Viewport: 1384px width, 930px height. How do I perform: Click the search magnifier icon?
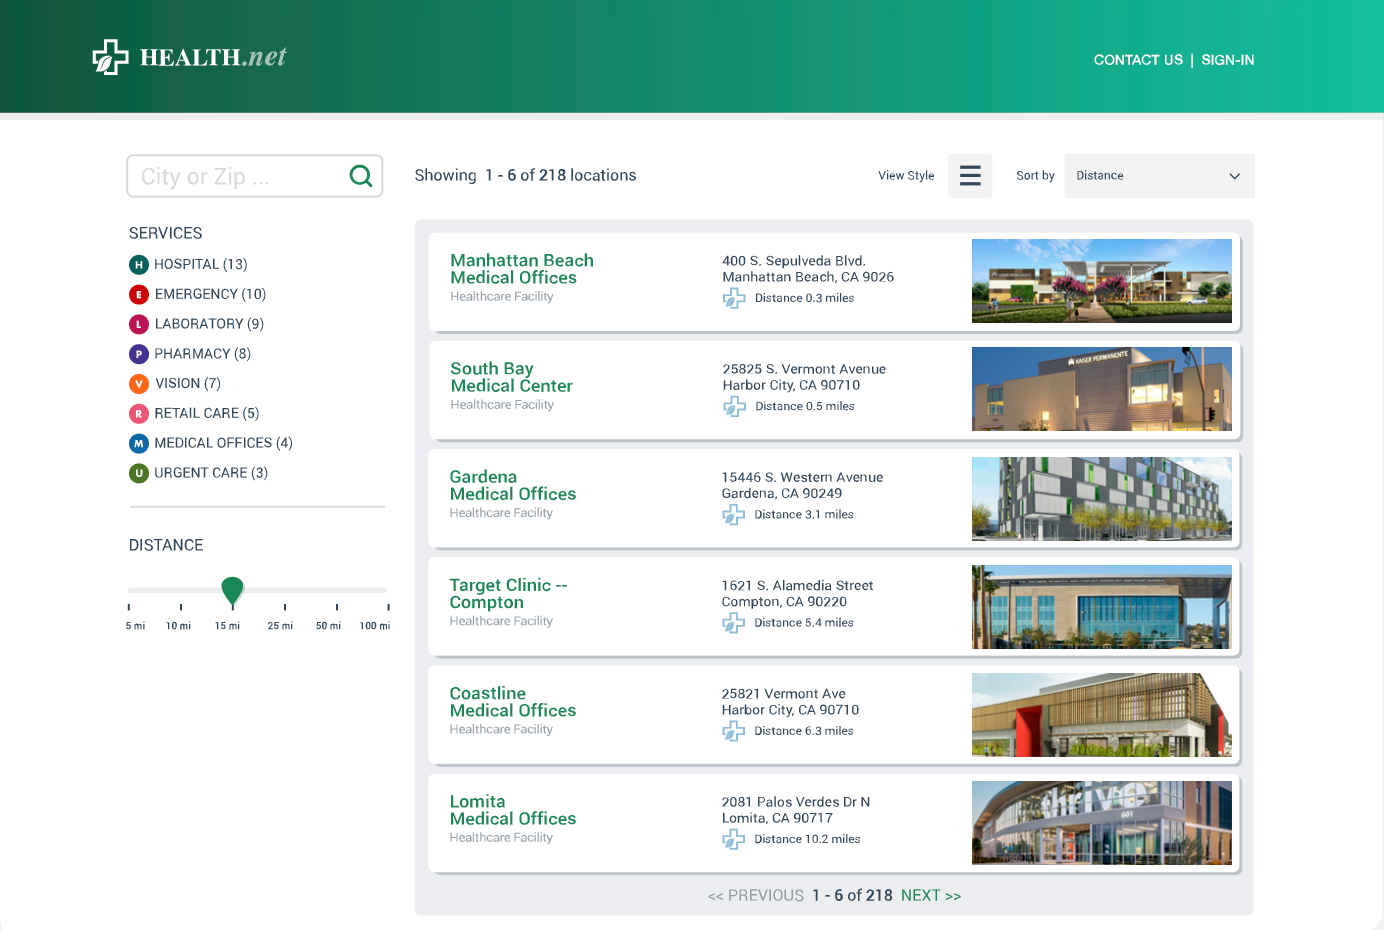[360, 175]
